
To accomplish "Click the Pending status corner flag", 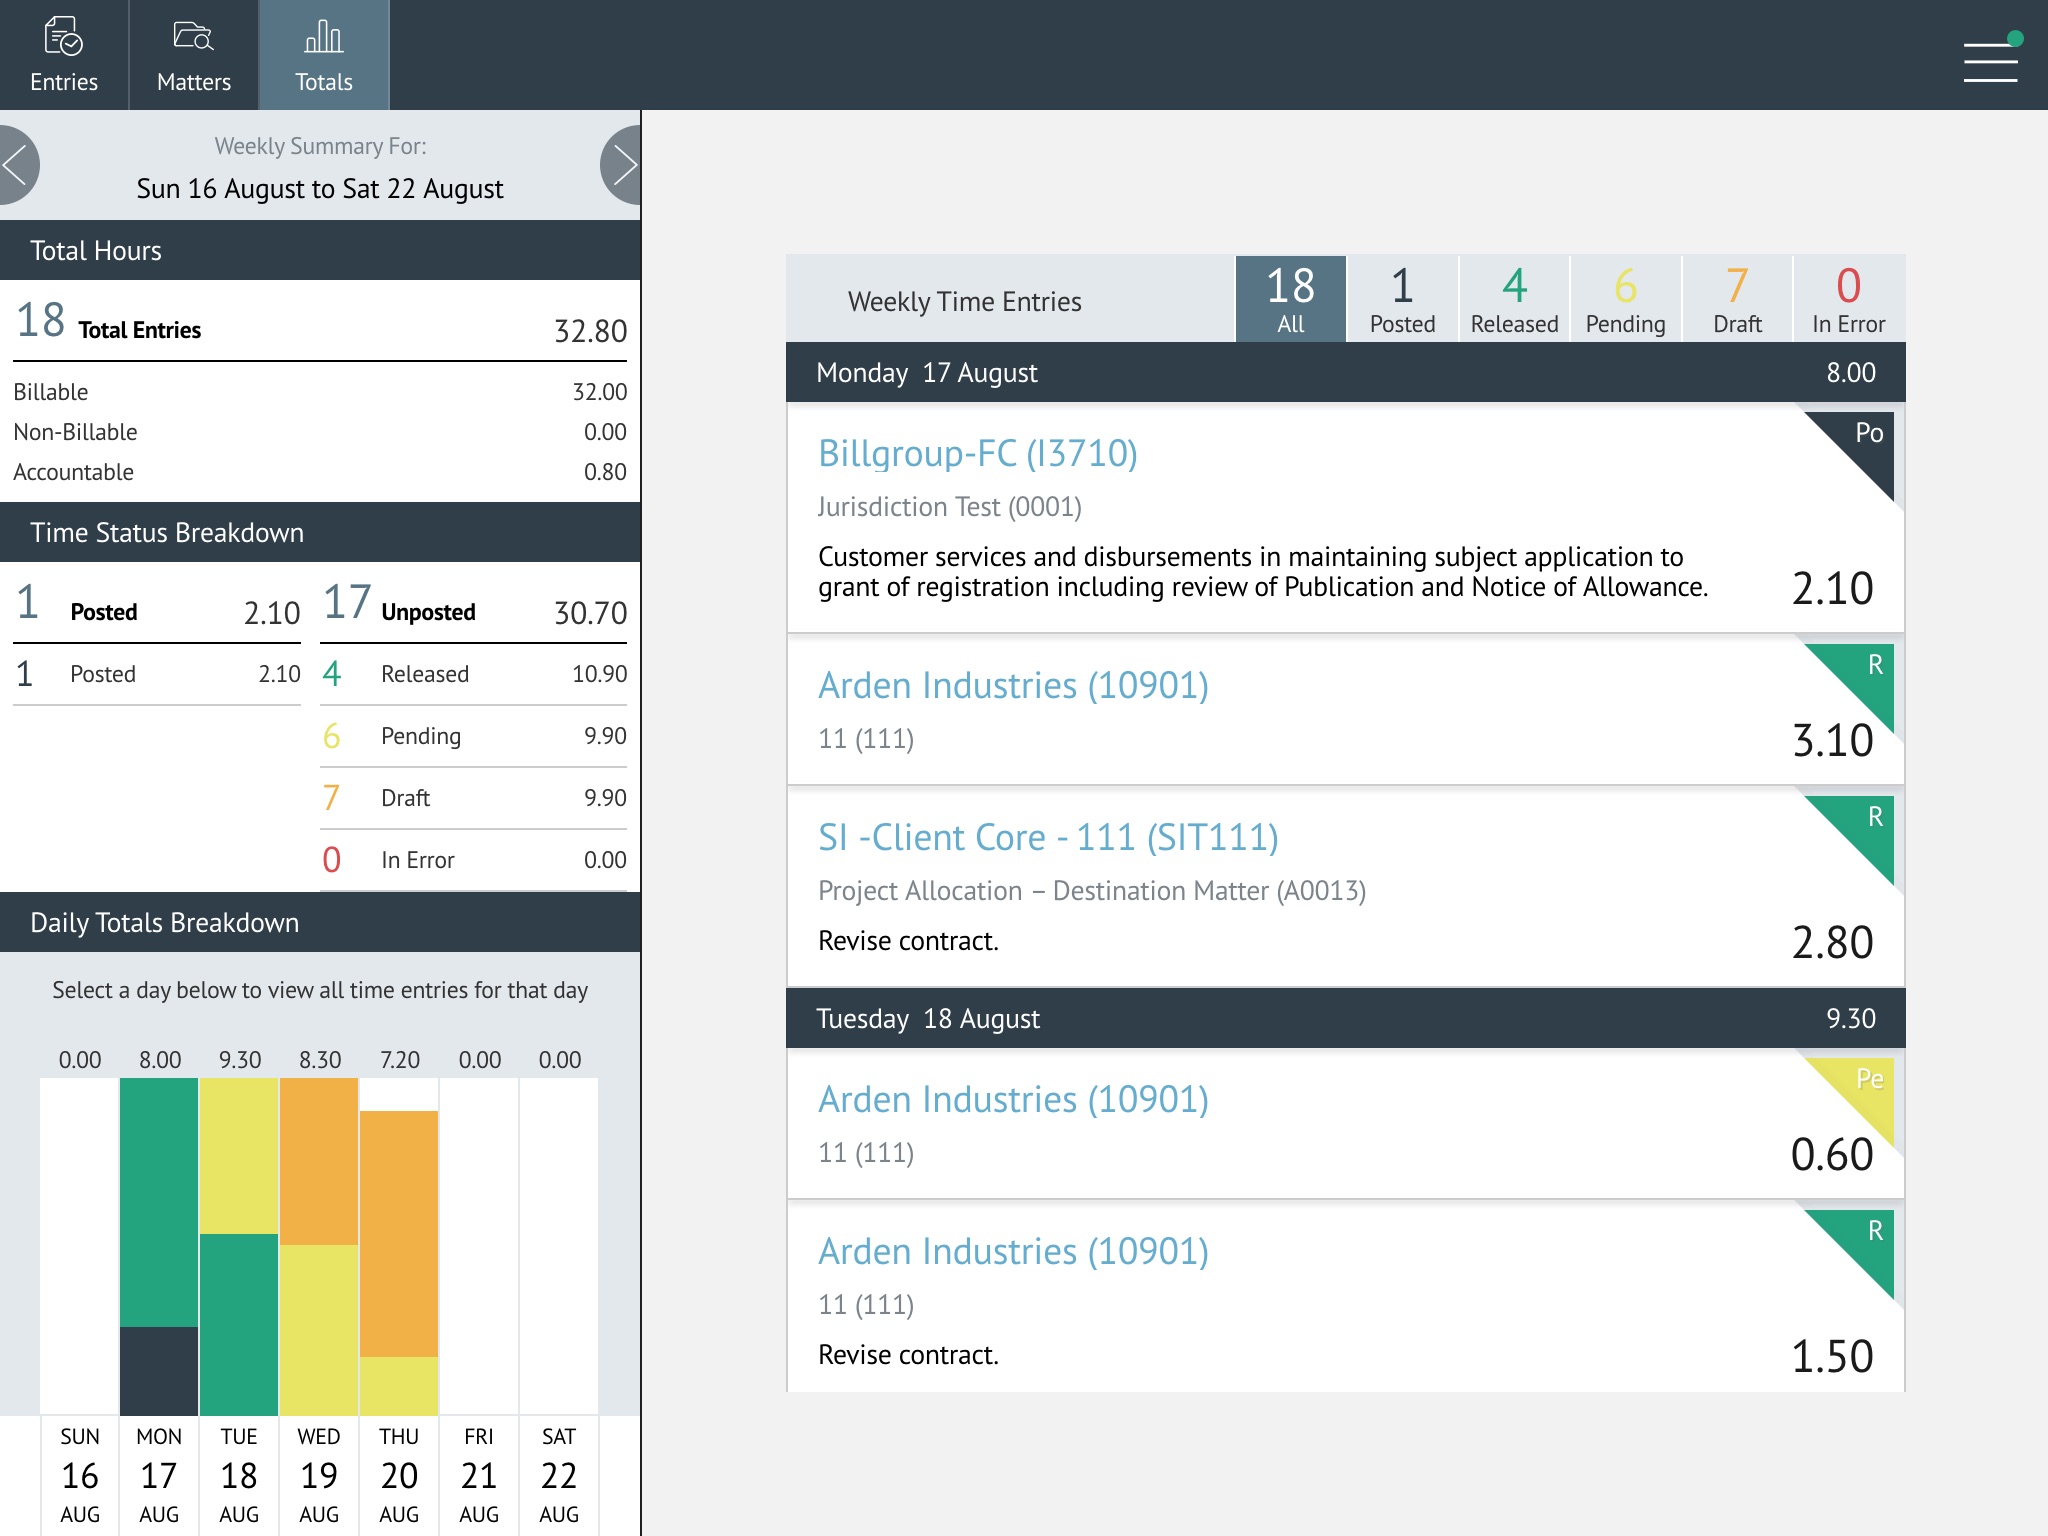I will pyautogui.click(x=1865, y=1088).
